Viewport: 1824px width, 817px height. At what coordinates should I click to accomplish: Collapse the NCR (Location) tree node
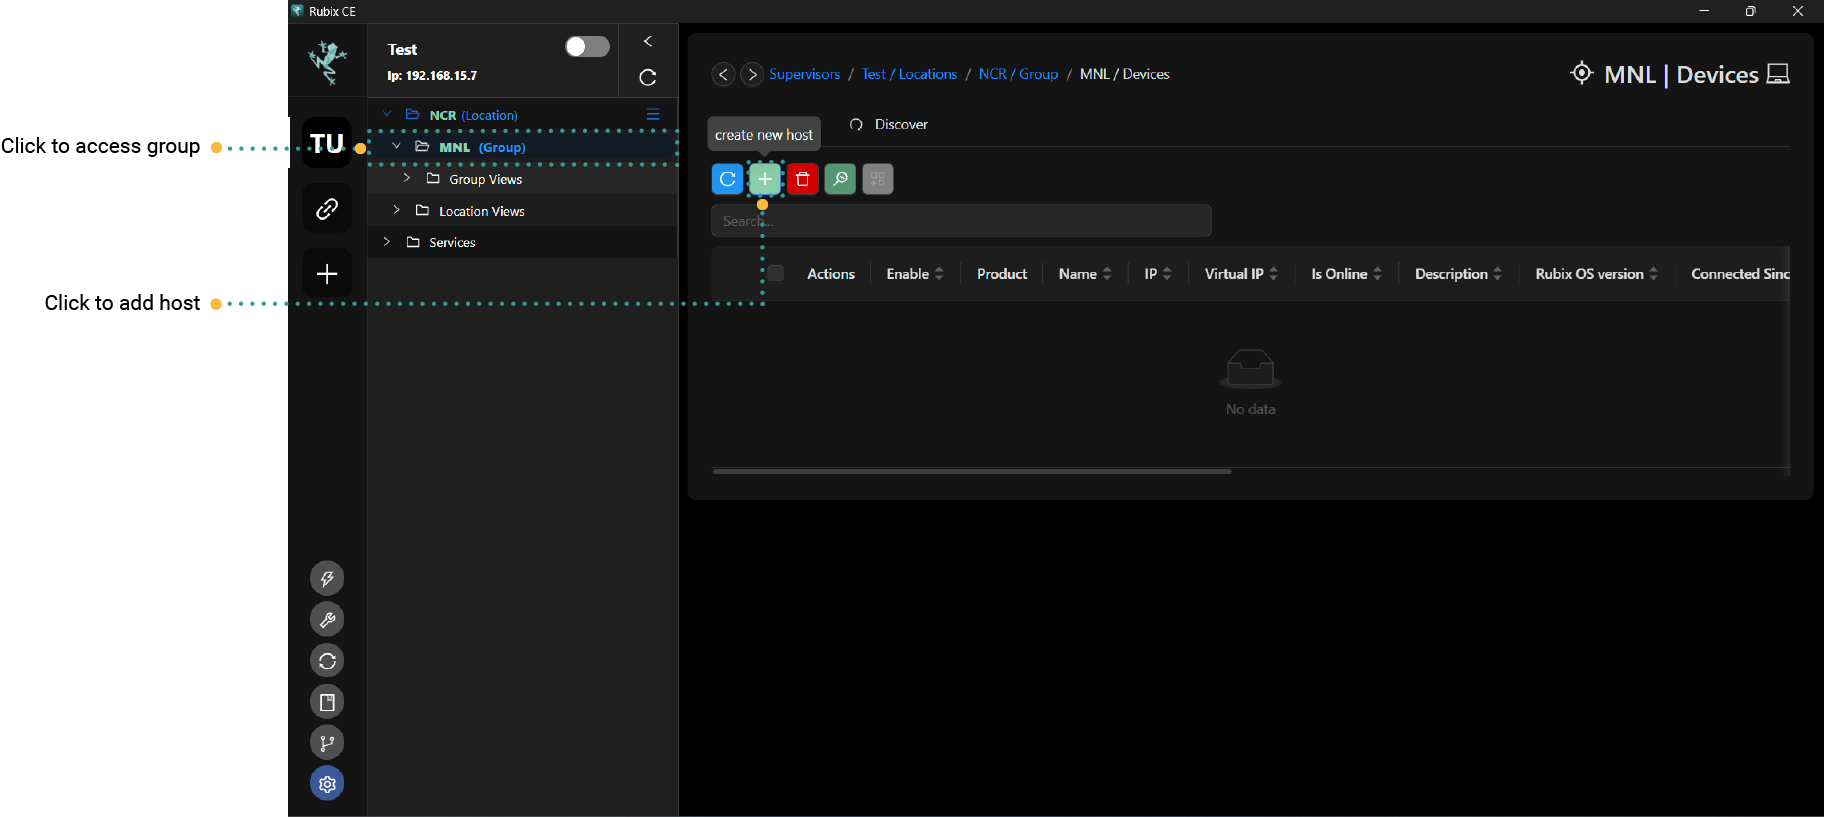pos(387,114)
